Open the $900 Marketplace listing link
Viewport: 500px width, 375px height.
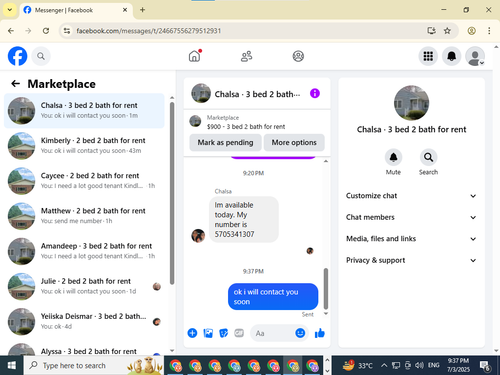coord(246,127)
